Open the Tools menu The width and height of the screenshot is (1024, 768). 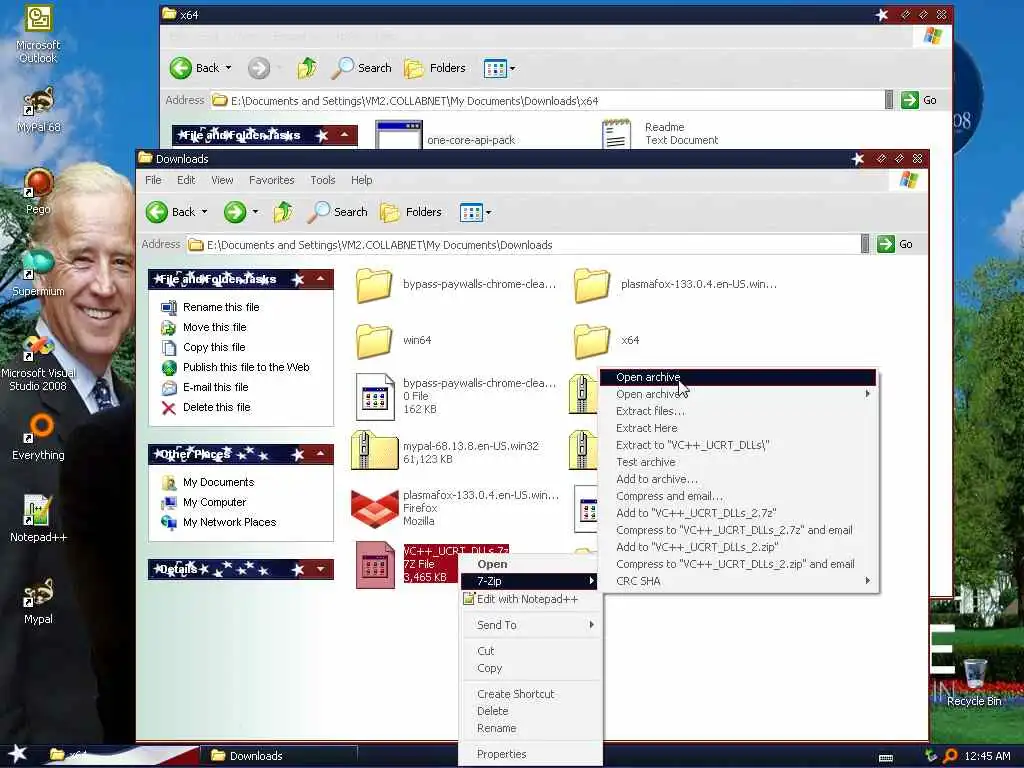pyautogui.click(x=323, y=180)
